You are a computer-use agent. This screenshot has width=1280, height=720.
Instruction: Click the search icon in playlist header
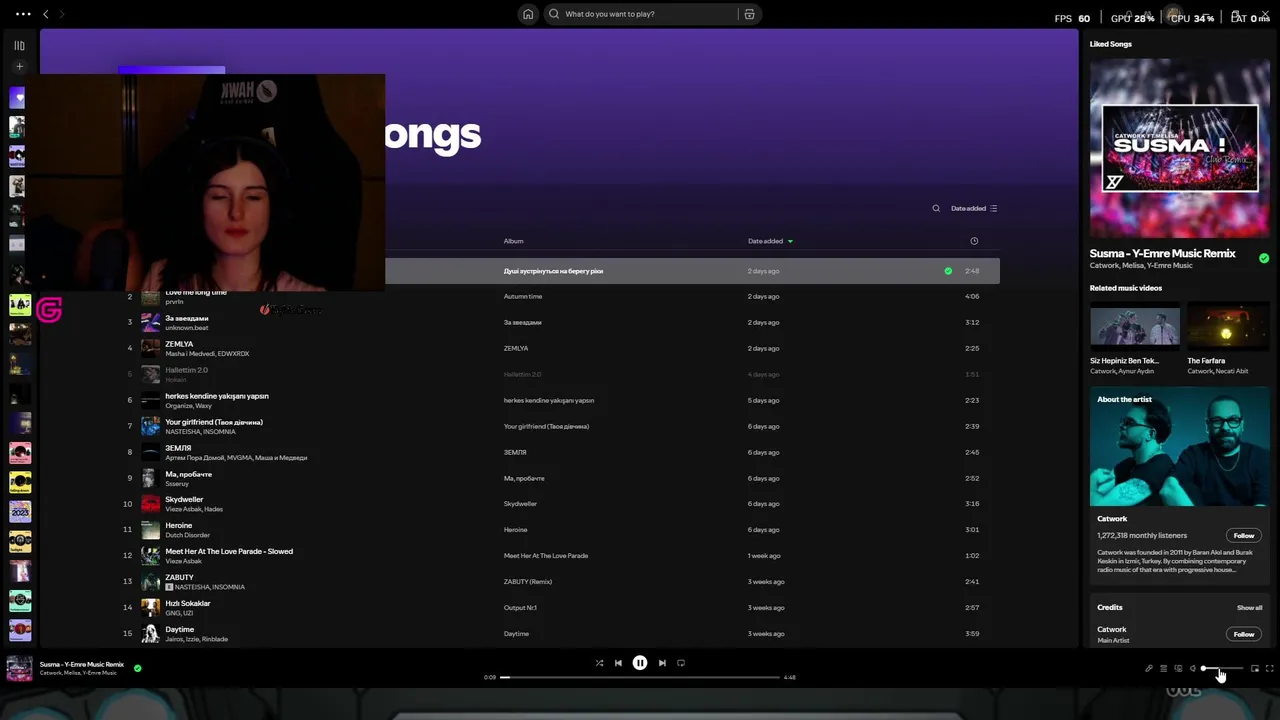936,208
